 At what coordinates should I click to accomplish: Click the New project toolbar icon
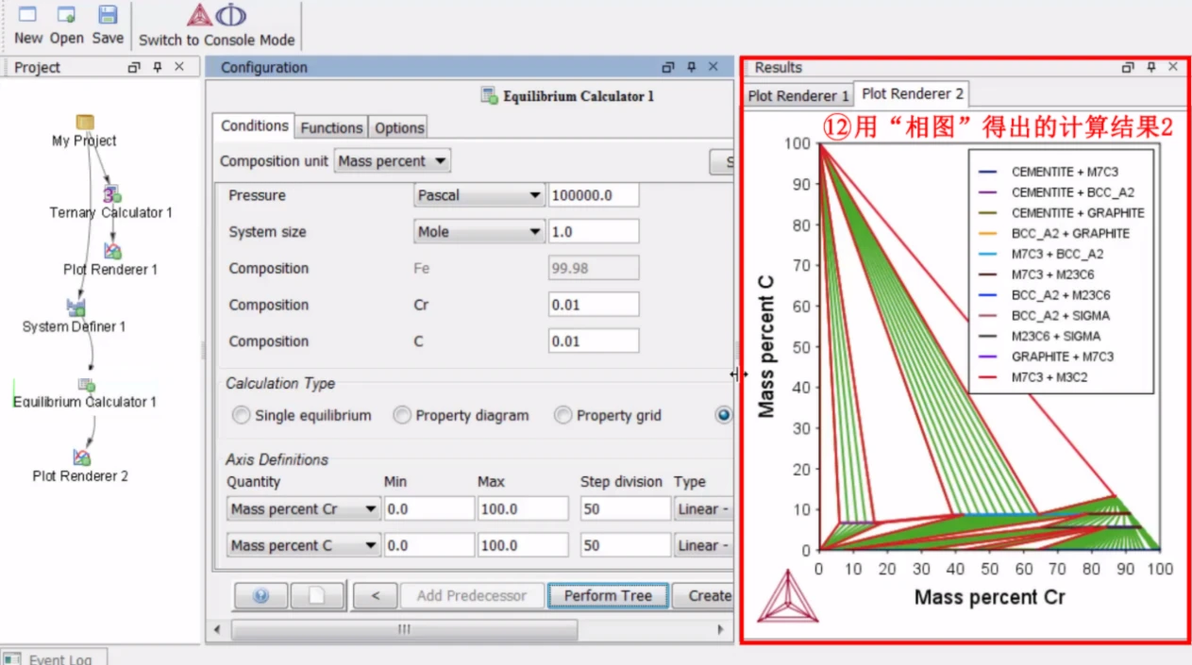(28, 24)
